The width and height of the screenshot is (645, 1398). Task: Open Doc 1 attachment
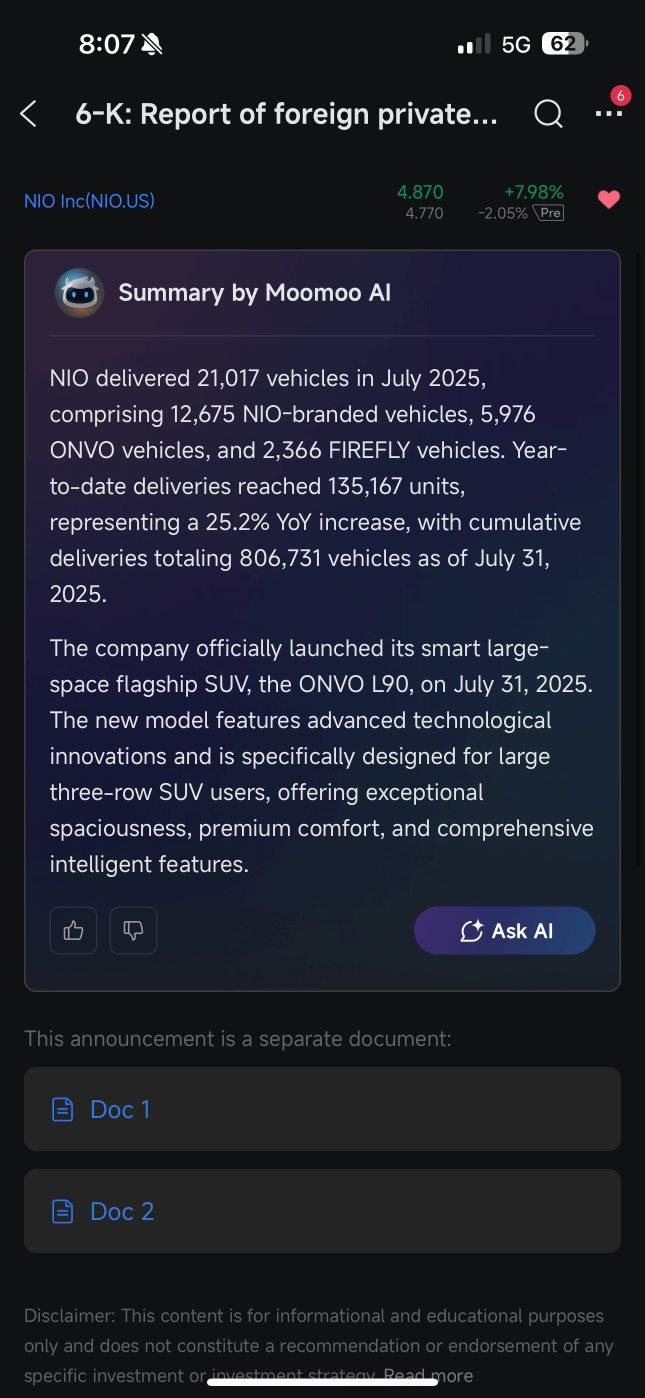tap(322, 1109)
